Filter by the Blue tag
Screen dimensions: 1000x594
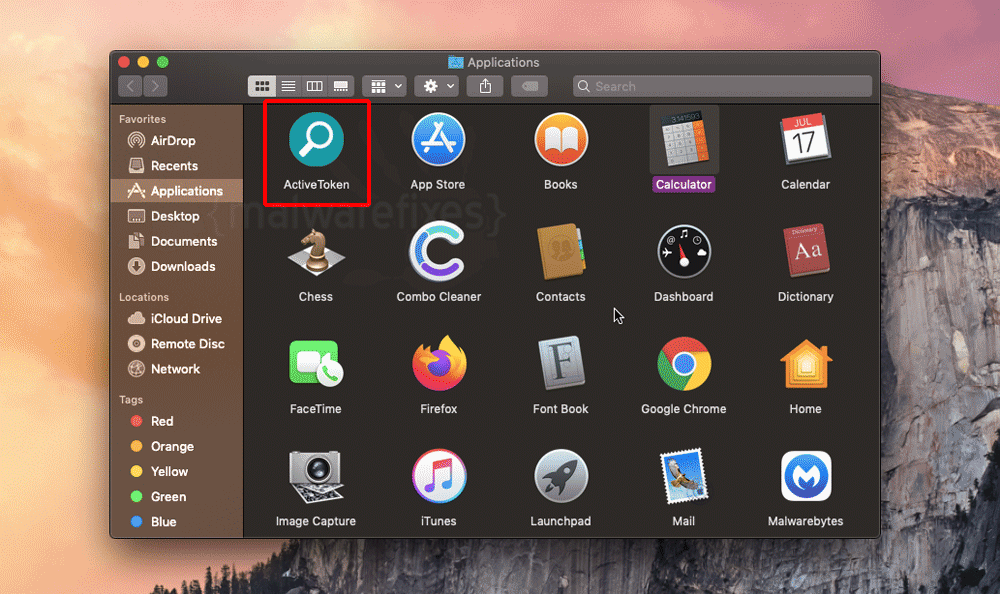point(177,522)
